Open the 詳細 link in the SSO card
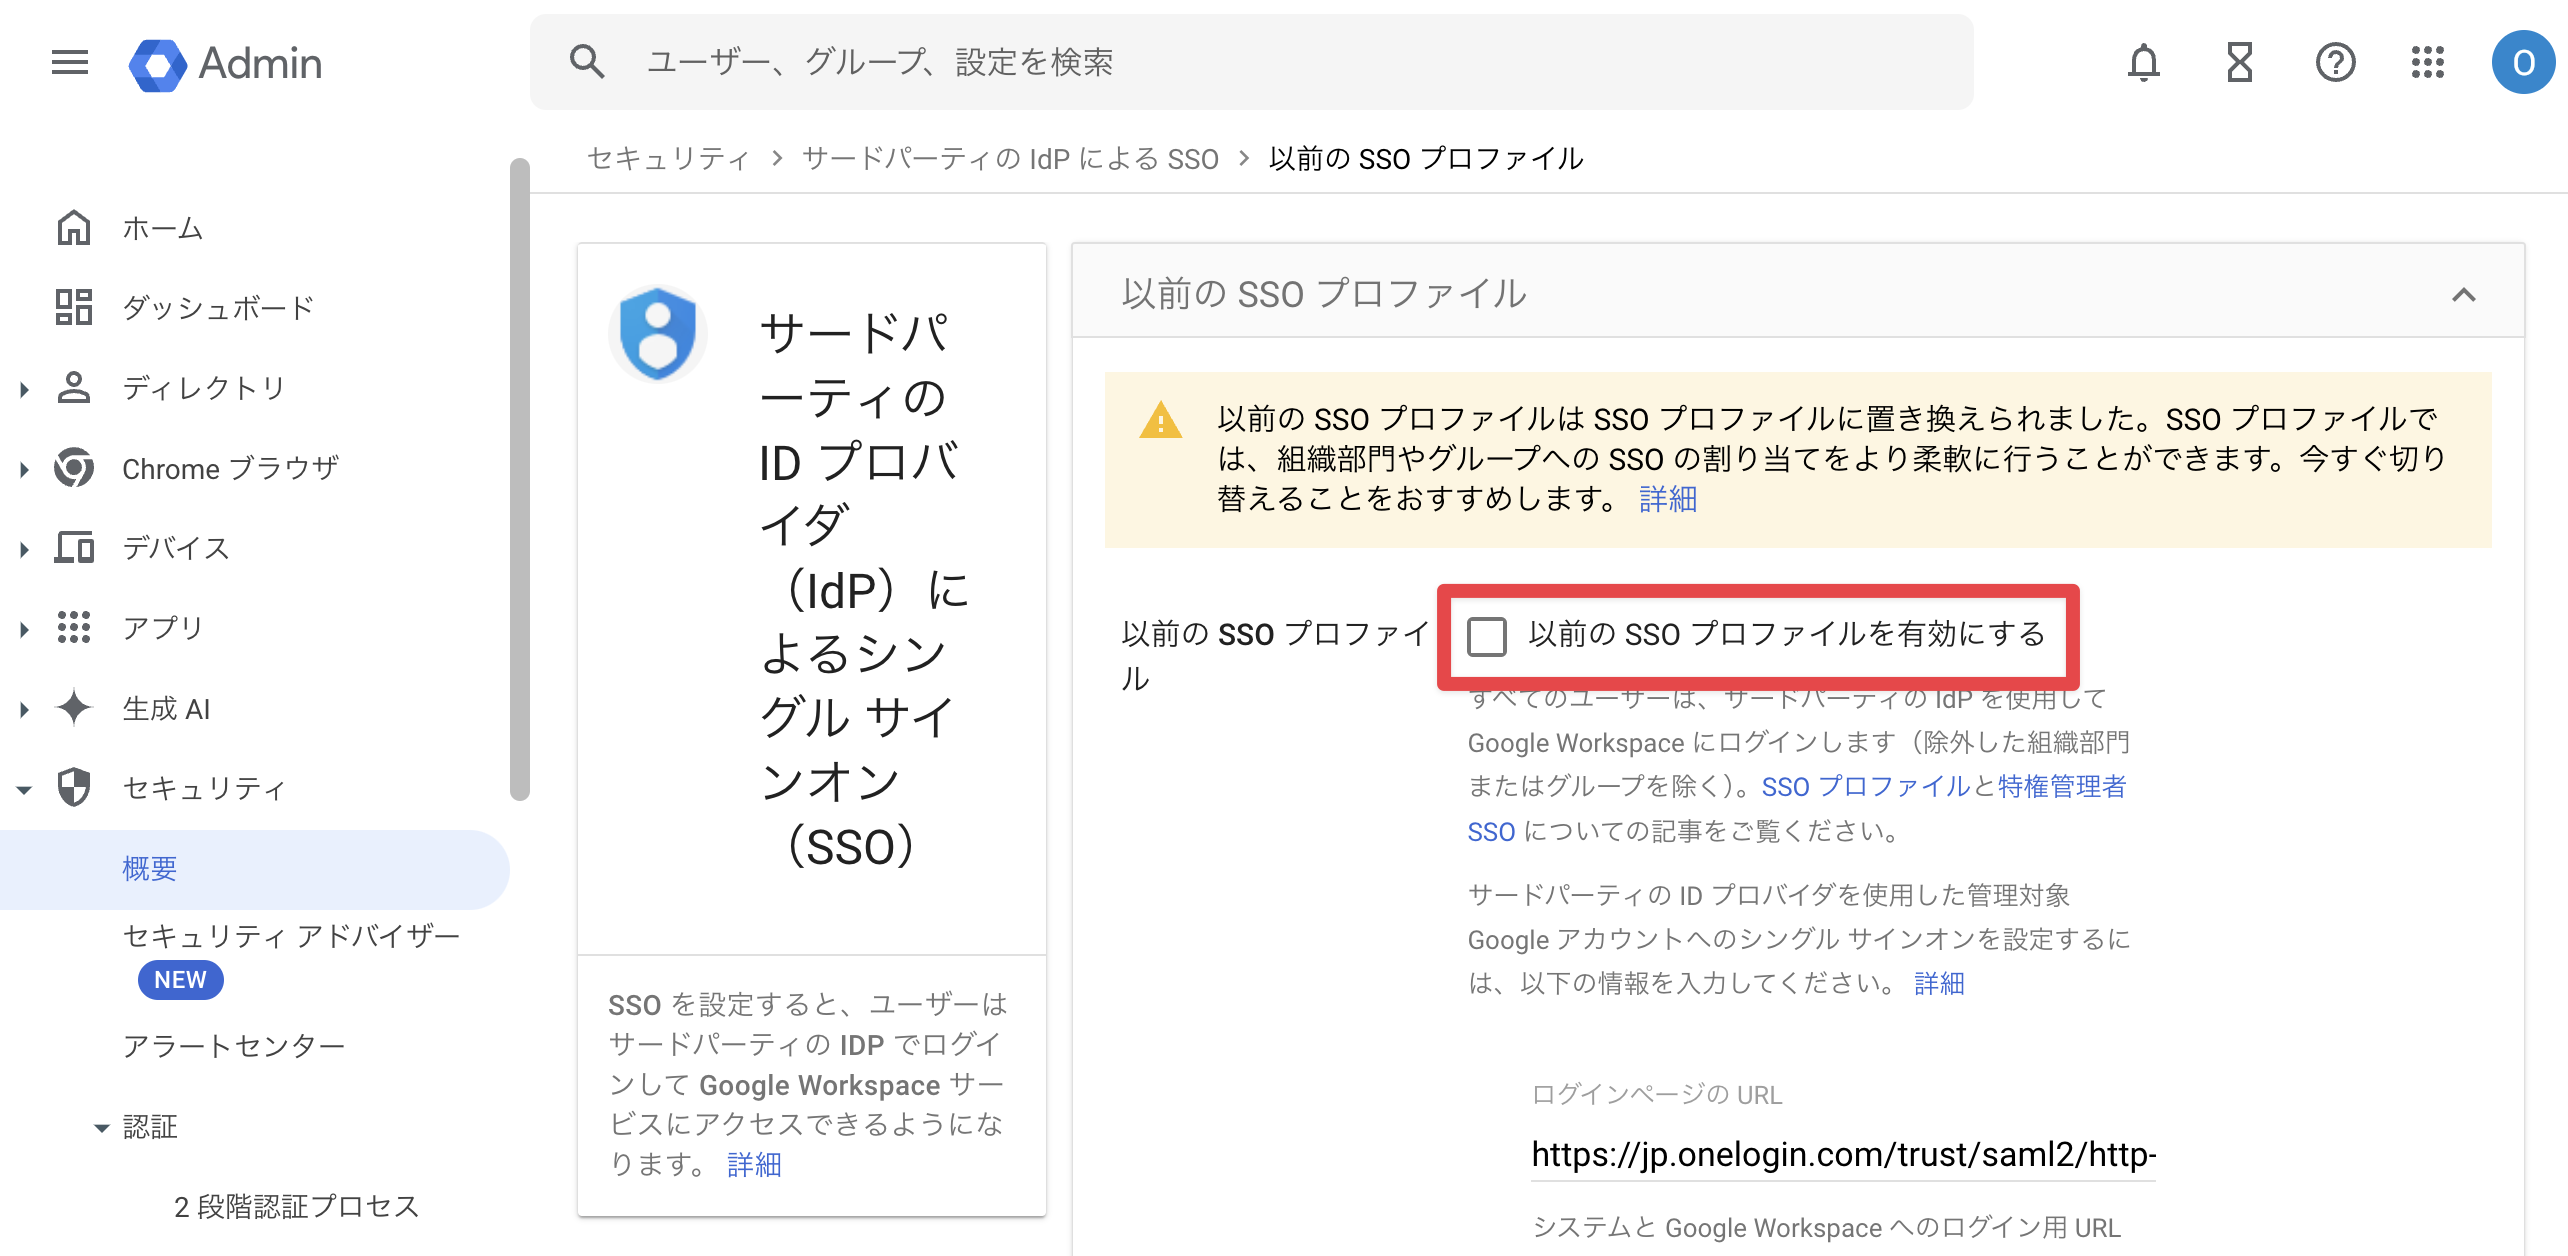Screen dimensions: 2568x1256 pyautogui.click(x=753, y=1164)
